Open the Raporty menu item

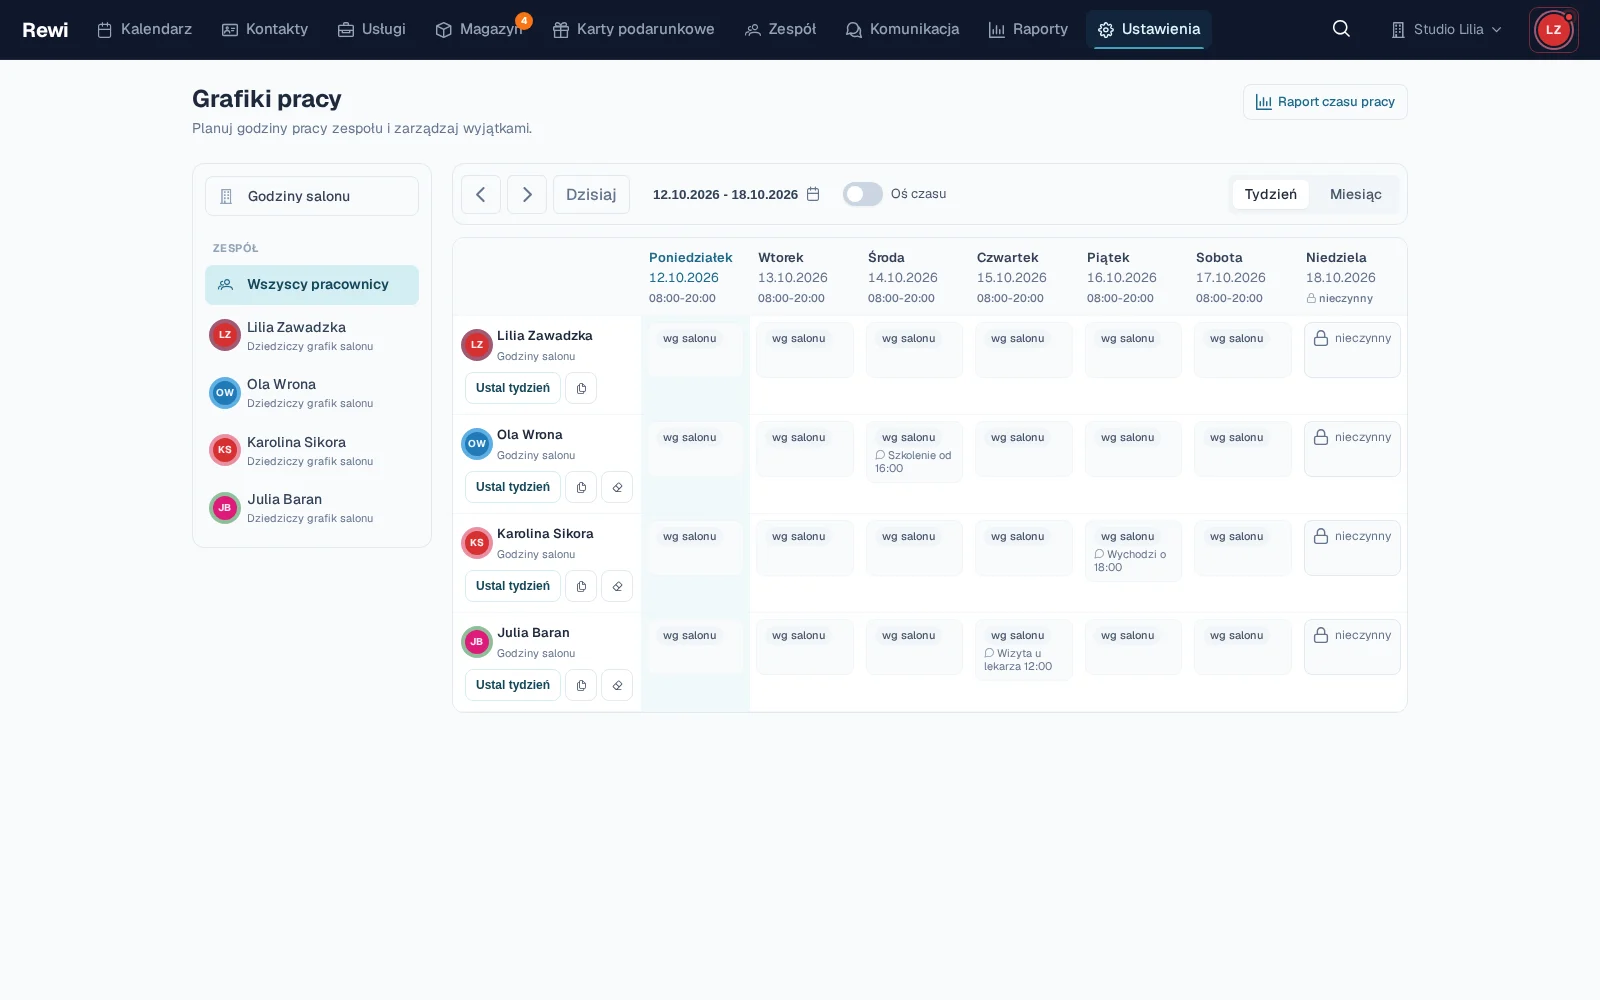(1028, 29)
